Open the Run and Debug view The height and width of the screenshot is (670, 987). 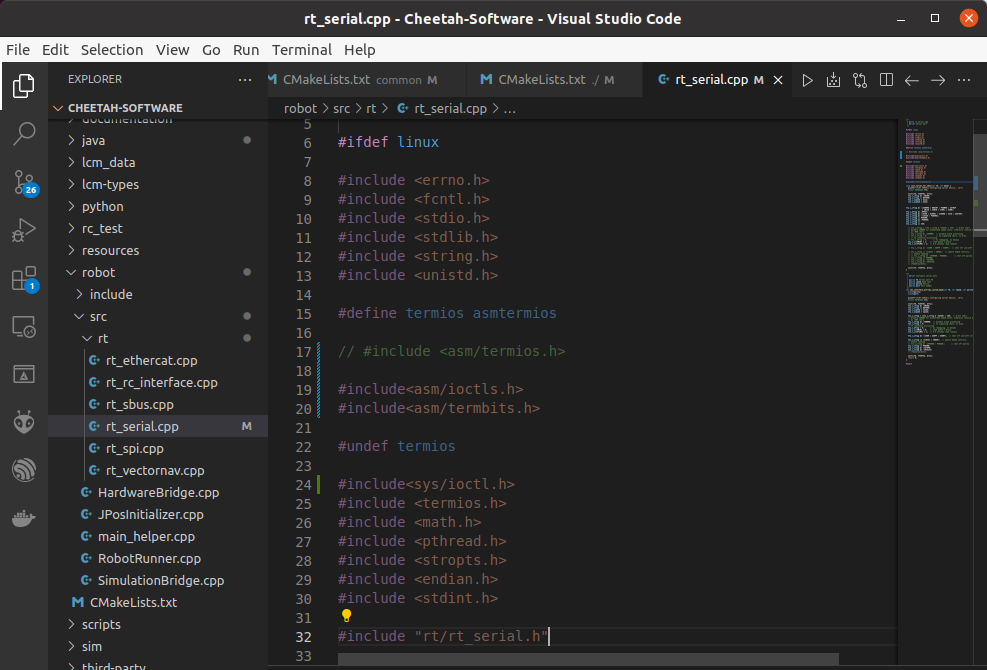(23, 231)
